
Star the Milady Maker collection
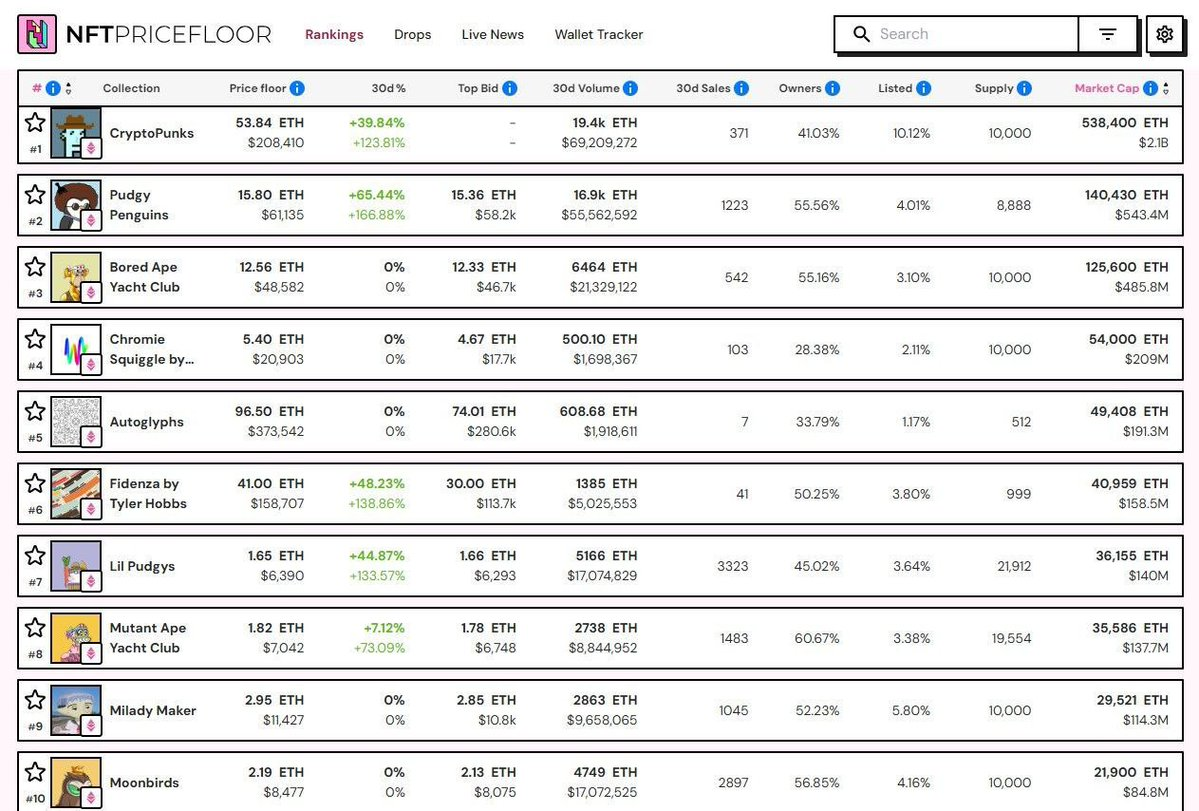click(x=35, y=699)
